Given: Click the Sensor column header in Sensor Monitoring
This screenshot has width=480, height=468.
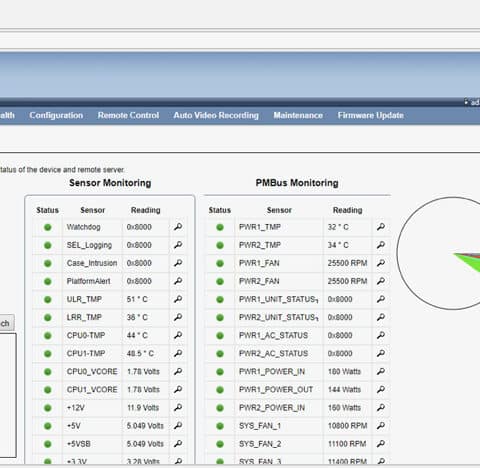Looking at the screenshot, I should 93,210.
